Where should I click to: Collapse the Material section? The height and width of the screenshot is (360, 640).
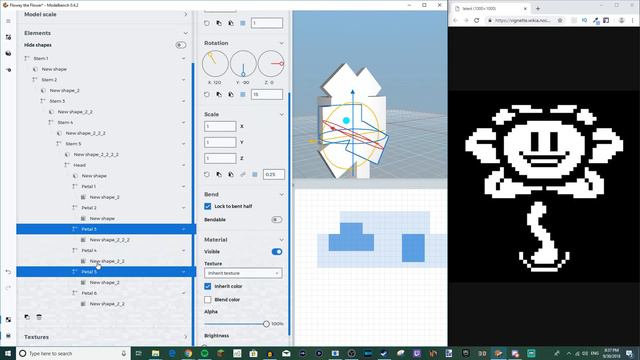pyautogui.click(x=281, y=240)
